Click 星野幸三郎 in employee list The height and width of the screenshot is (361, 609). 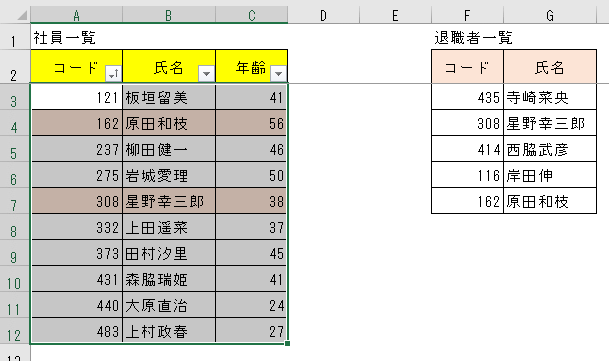point(169,201)
